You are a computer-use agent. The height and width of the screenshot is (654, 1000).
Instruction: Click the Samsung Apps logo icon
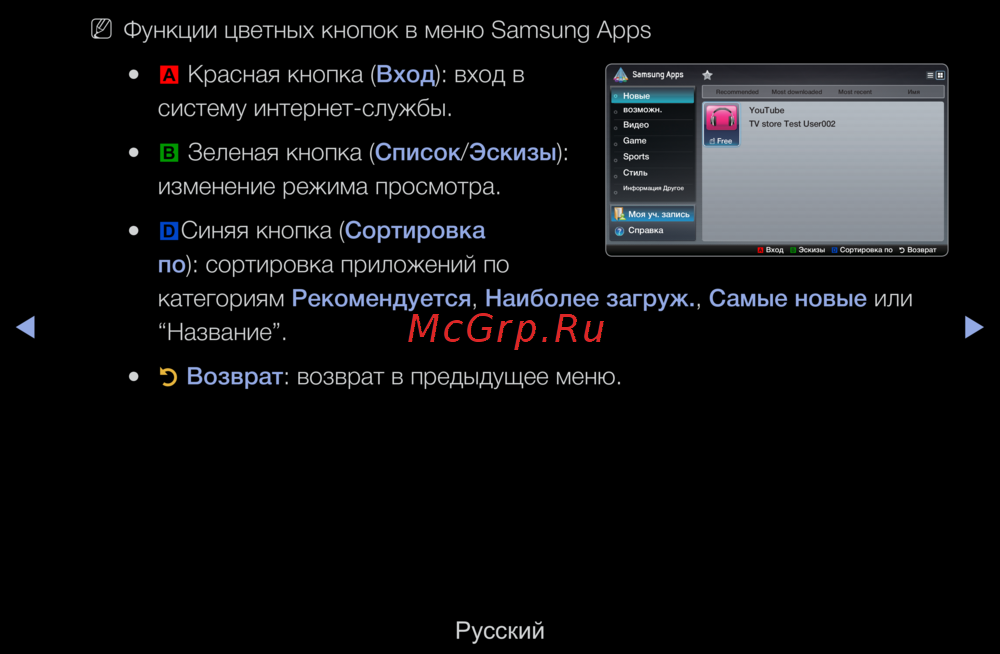[620, 75]
